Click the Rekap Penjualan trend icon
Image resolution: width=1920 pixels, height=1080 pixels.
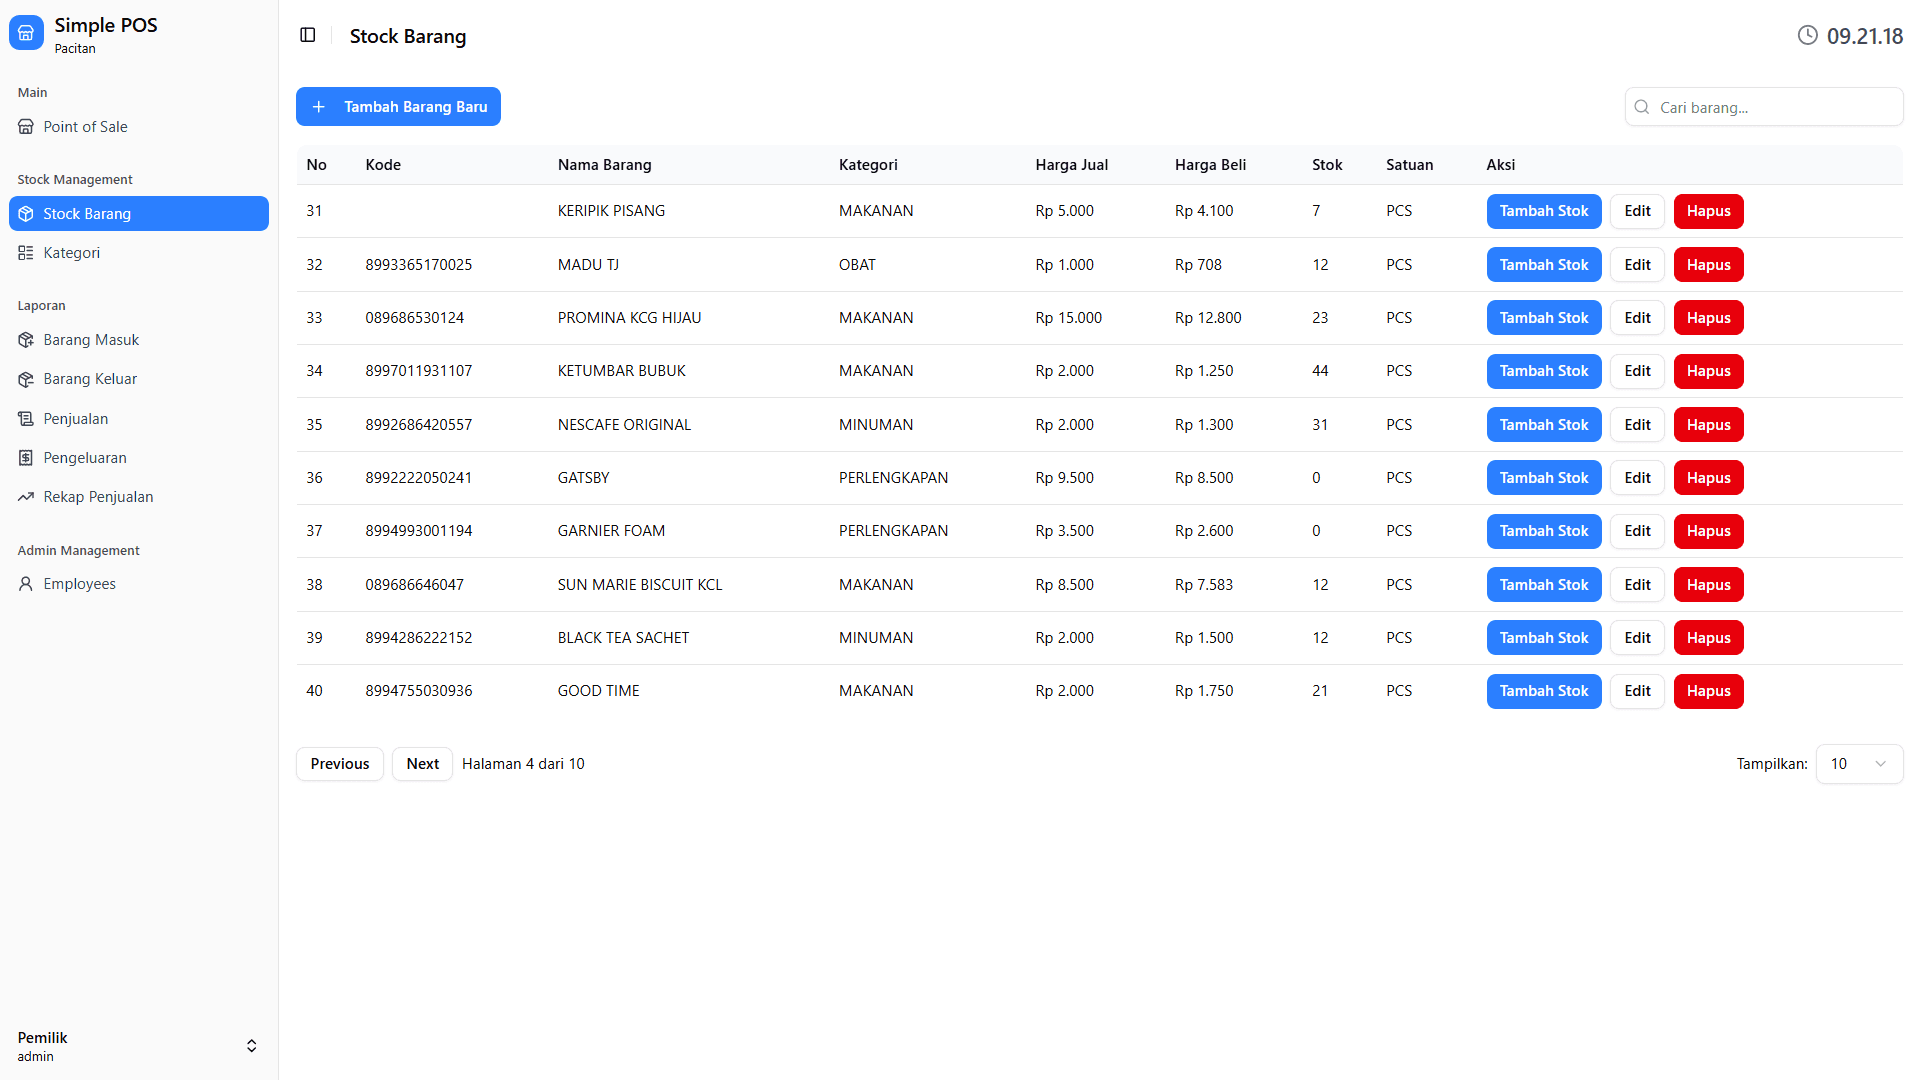point(26,497)
